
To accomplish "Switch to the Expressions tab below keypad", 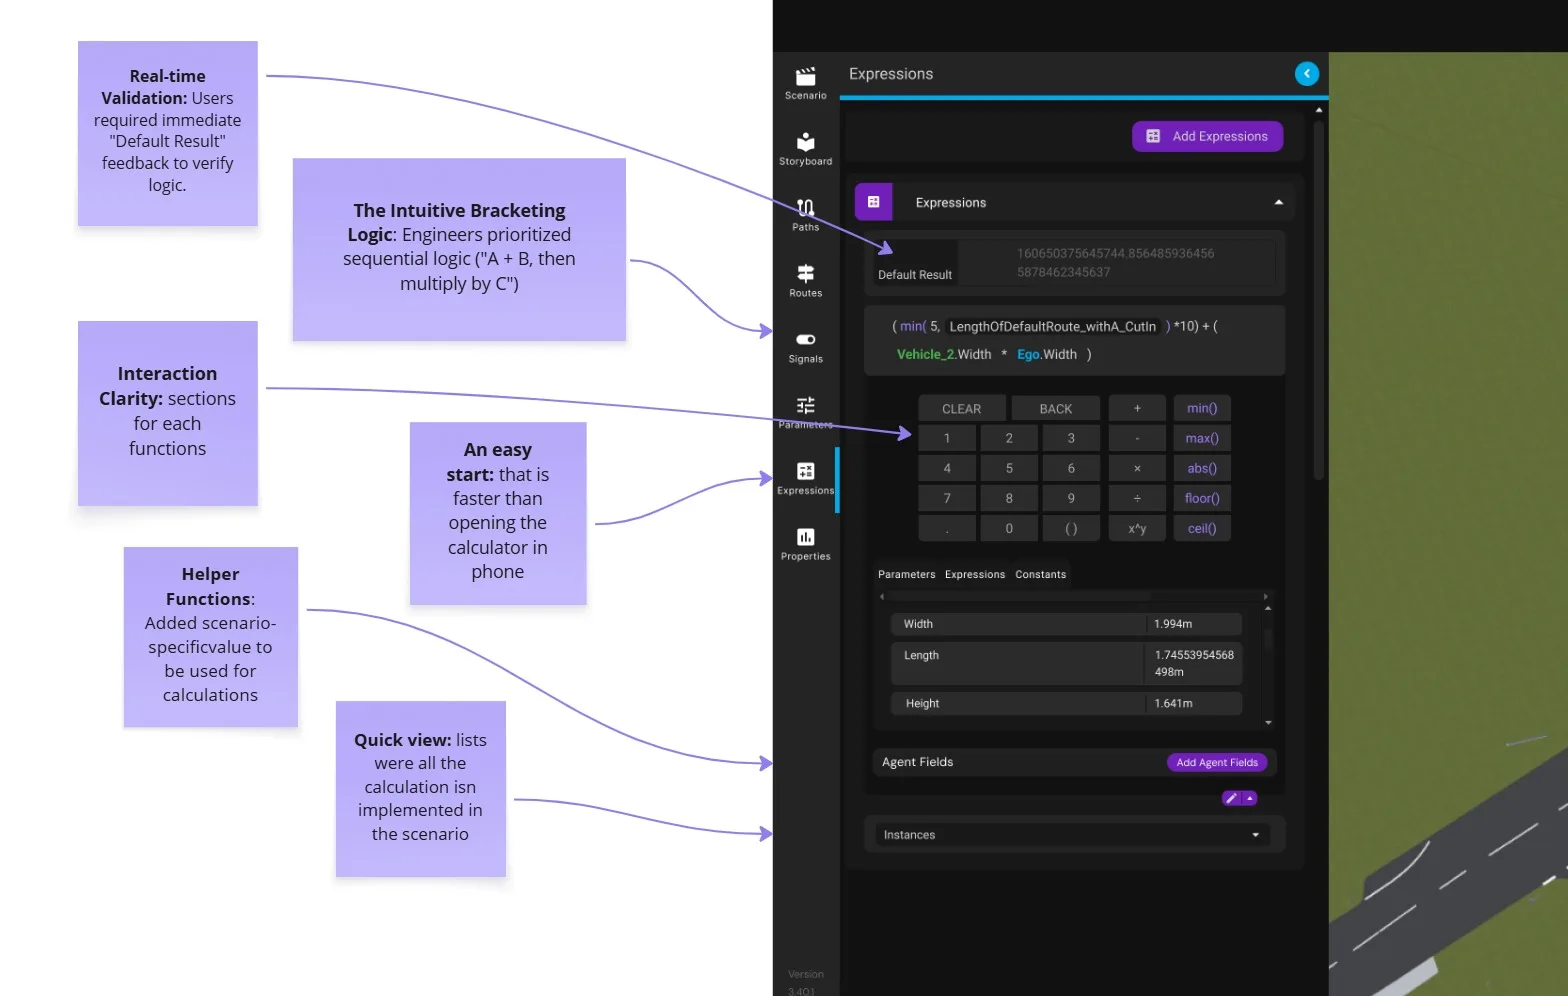I will click(974, 574).
